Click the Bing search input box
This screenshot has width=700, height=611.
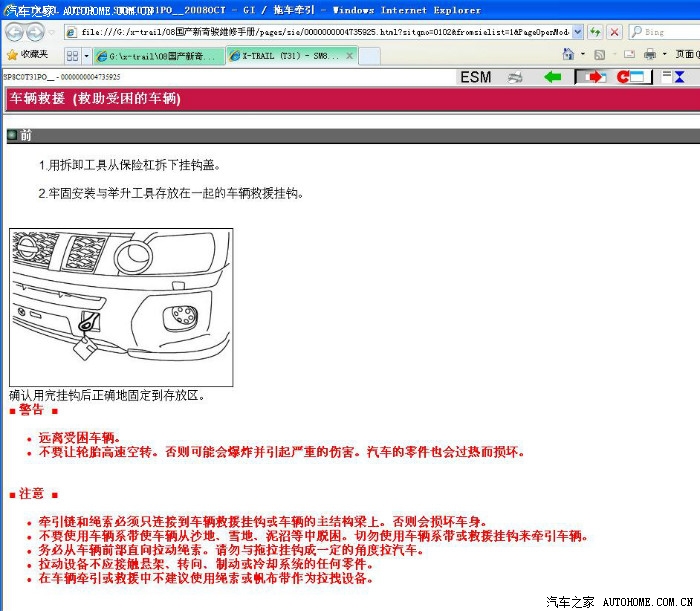coord(665,32)
